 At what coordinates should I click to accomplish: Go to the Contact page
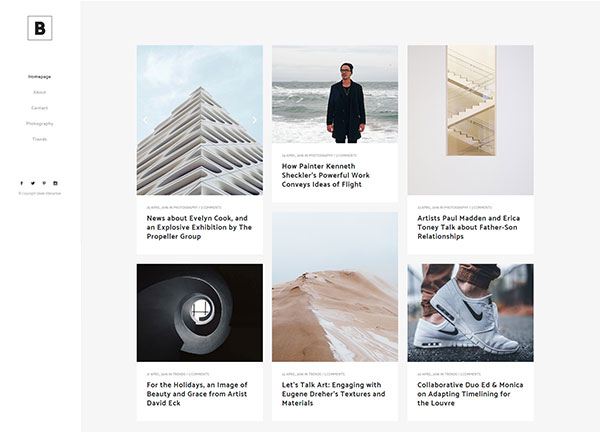39,108
